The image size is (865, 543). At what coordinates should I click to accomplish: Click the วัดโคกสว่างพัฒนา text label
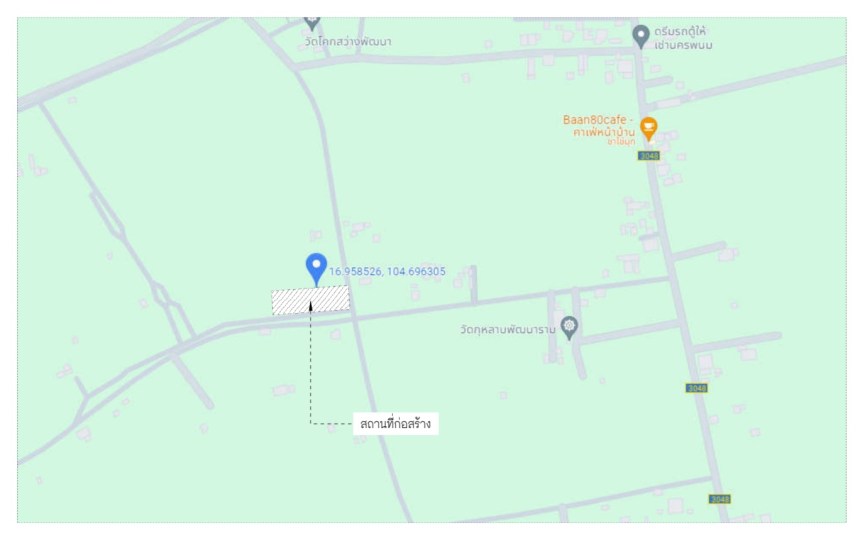tap(348, 42)
